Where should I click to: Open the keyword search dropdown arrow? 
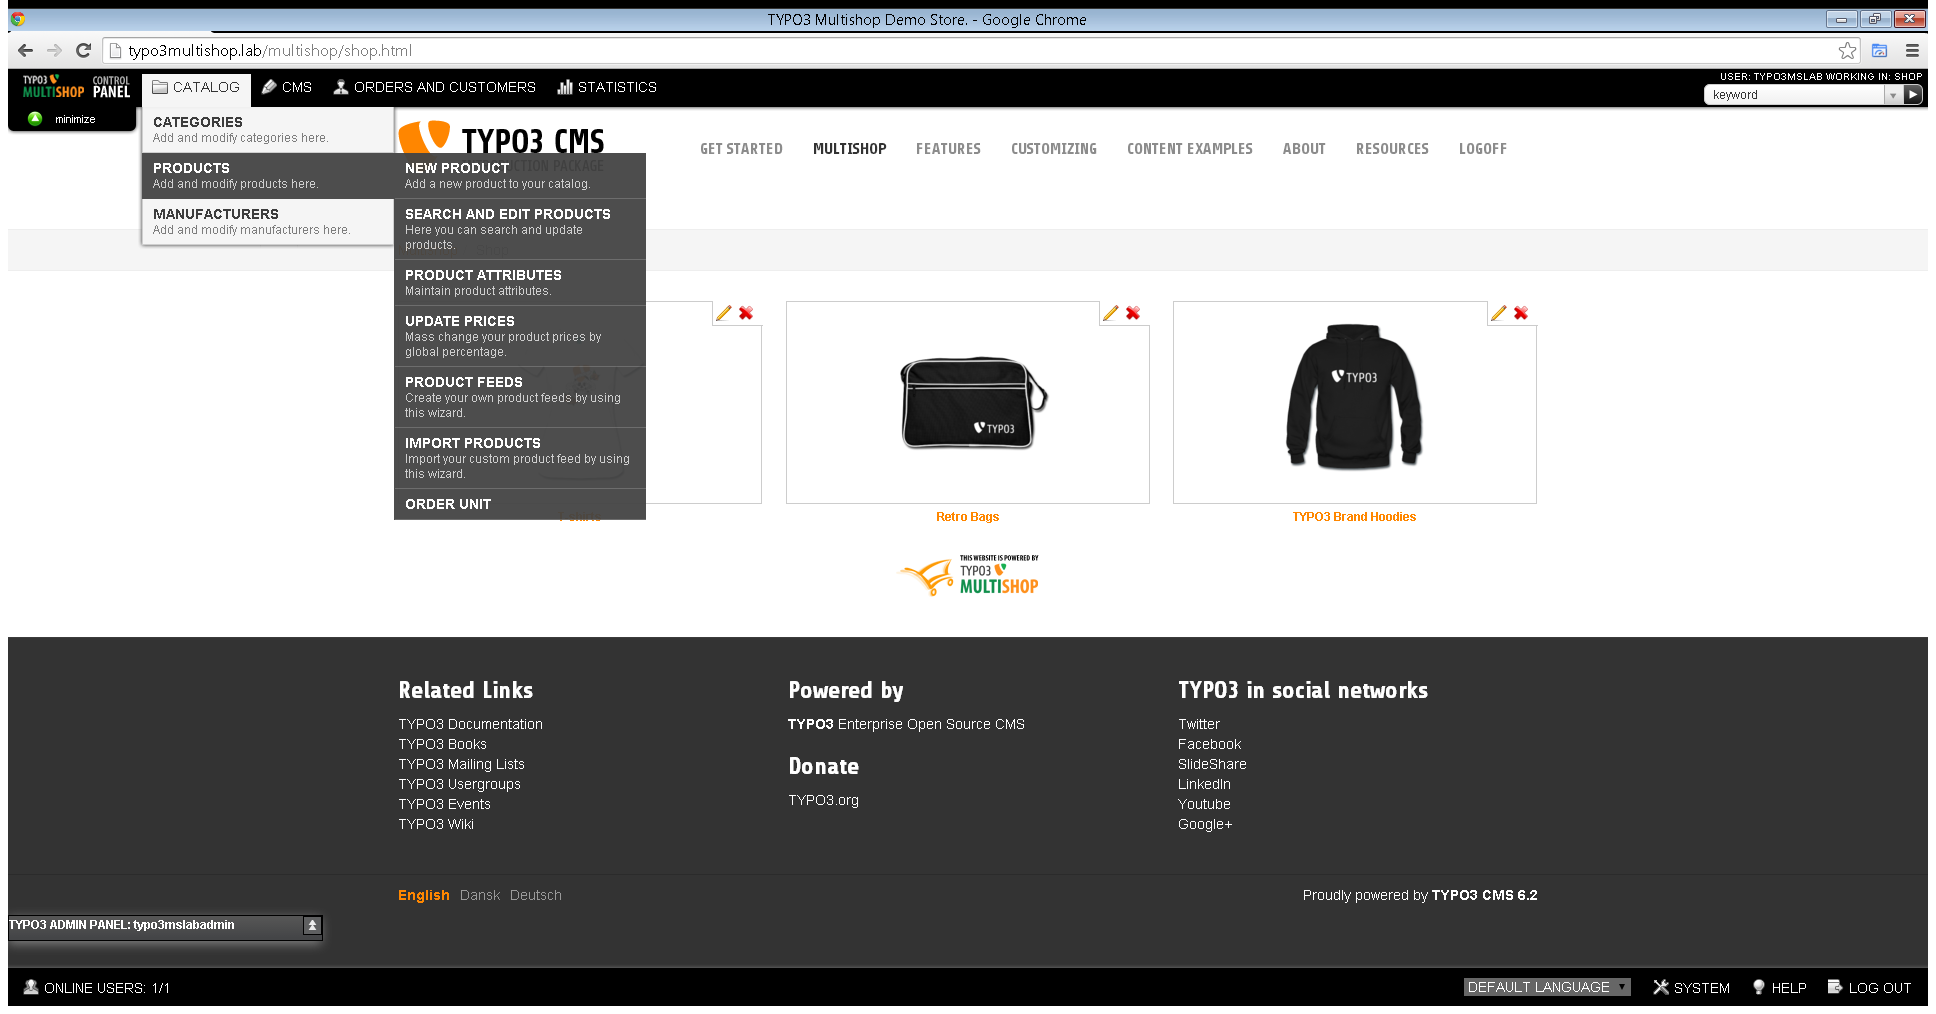(x=1893, y=94)
